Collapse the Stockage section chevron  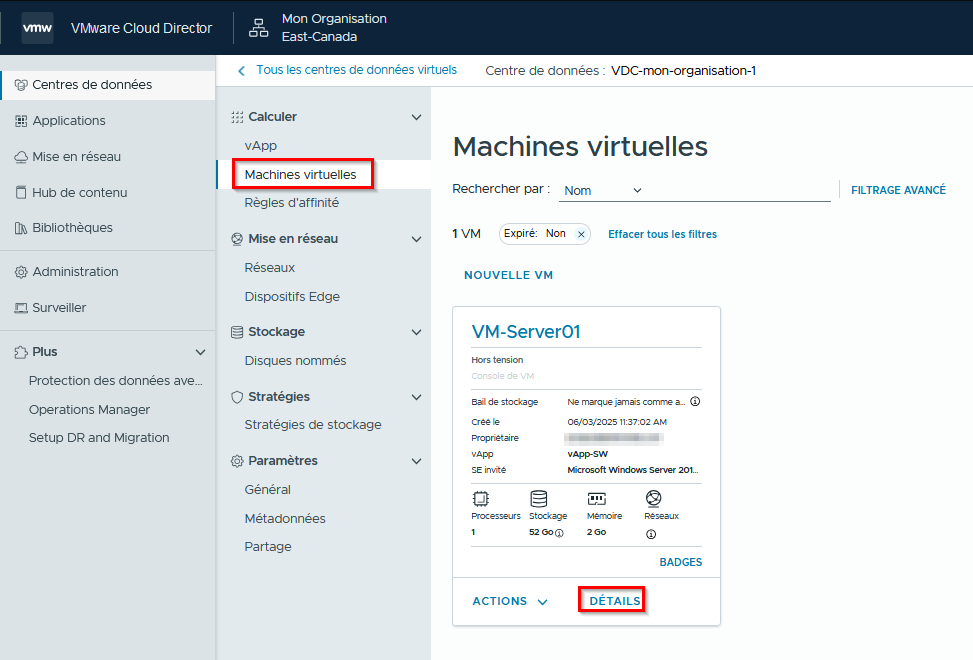pos(416,332)
